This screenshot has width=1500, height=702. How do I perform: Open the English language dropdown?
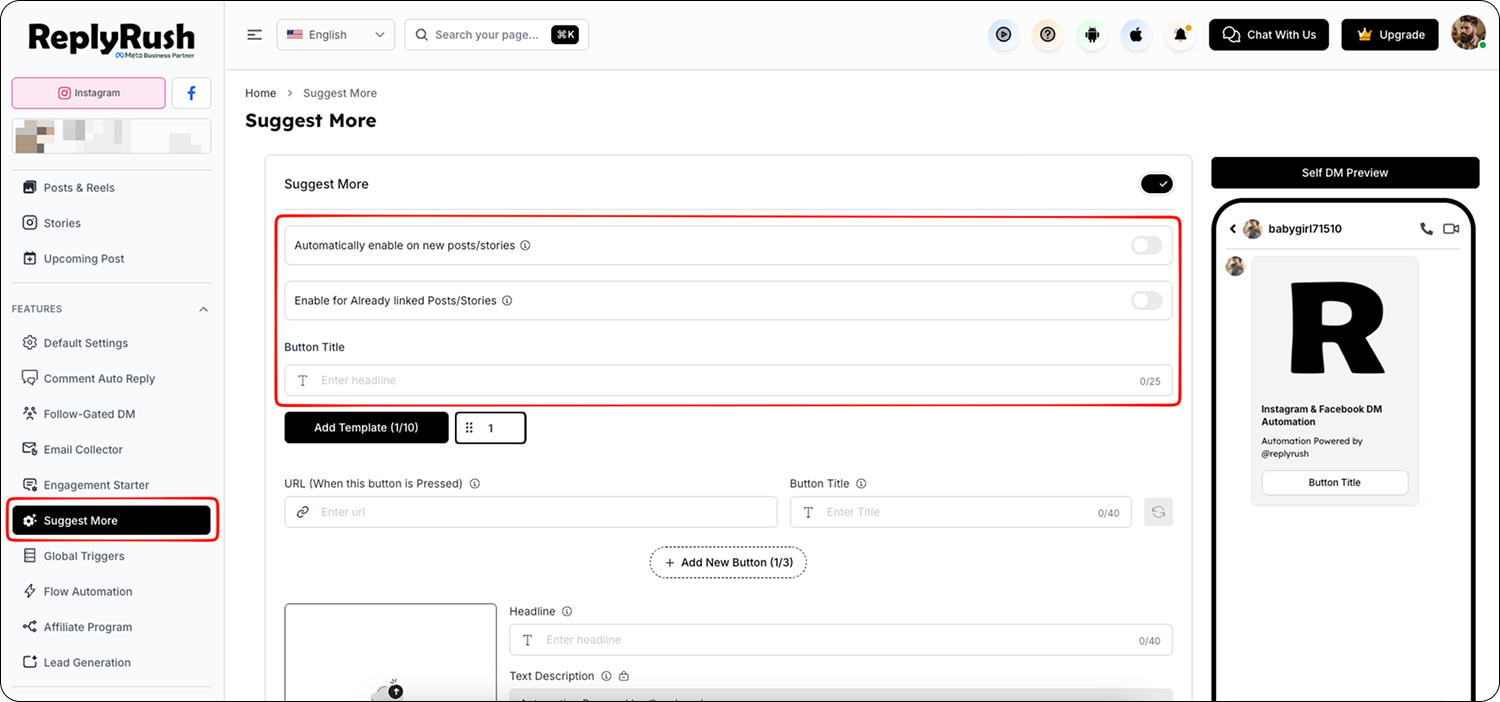(335, 35)
